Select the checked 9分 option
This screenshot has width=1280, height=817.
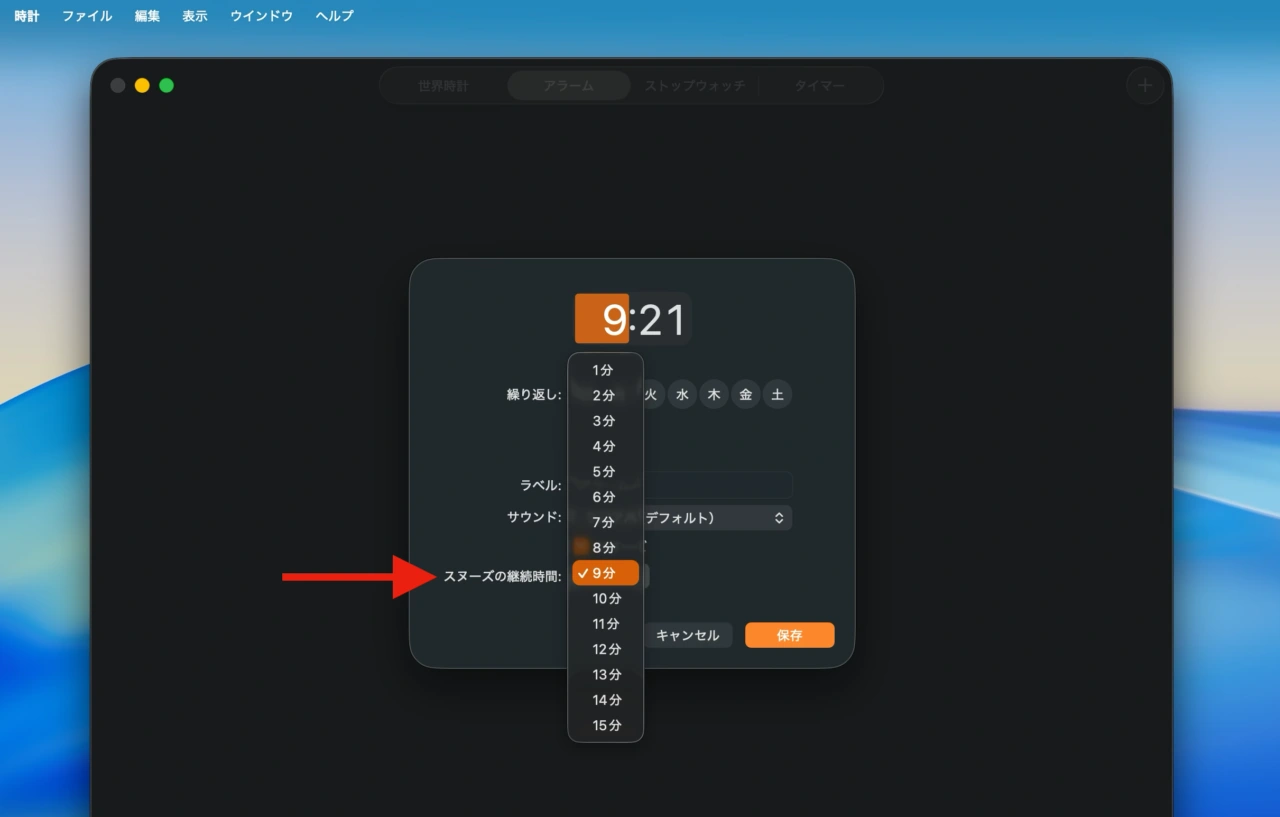605,574
